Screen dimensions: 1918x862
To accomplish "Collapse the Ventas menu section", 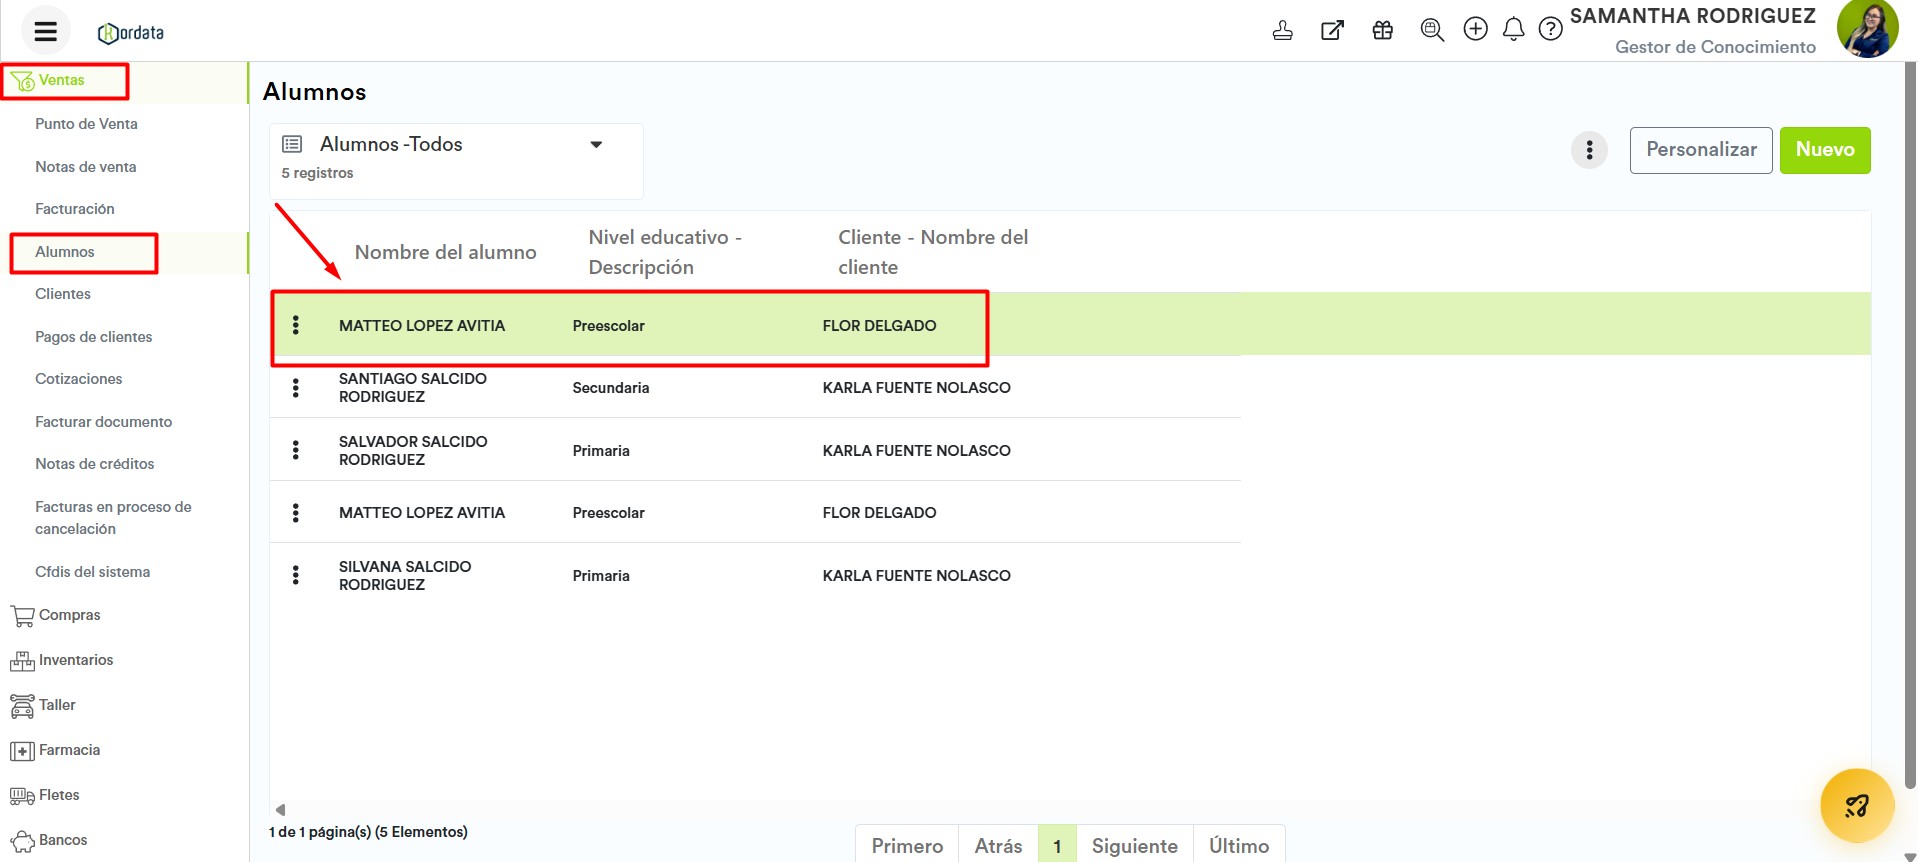I will pos(61,80).
